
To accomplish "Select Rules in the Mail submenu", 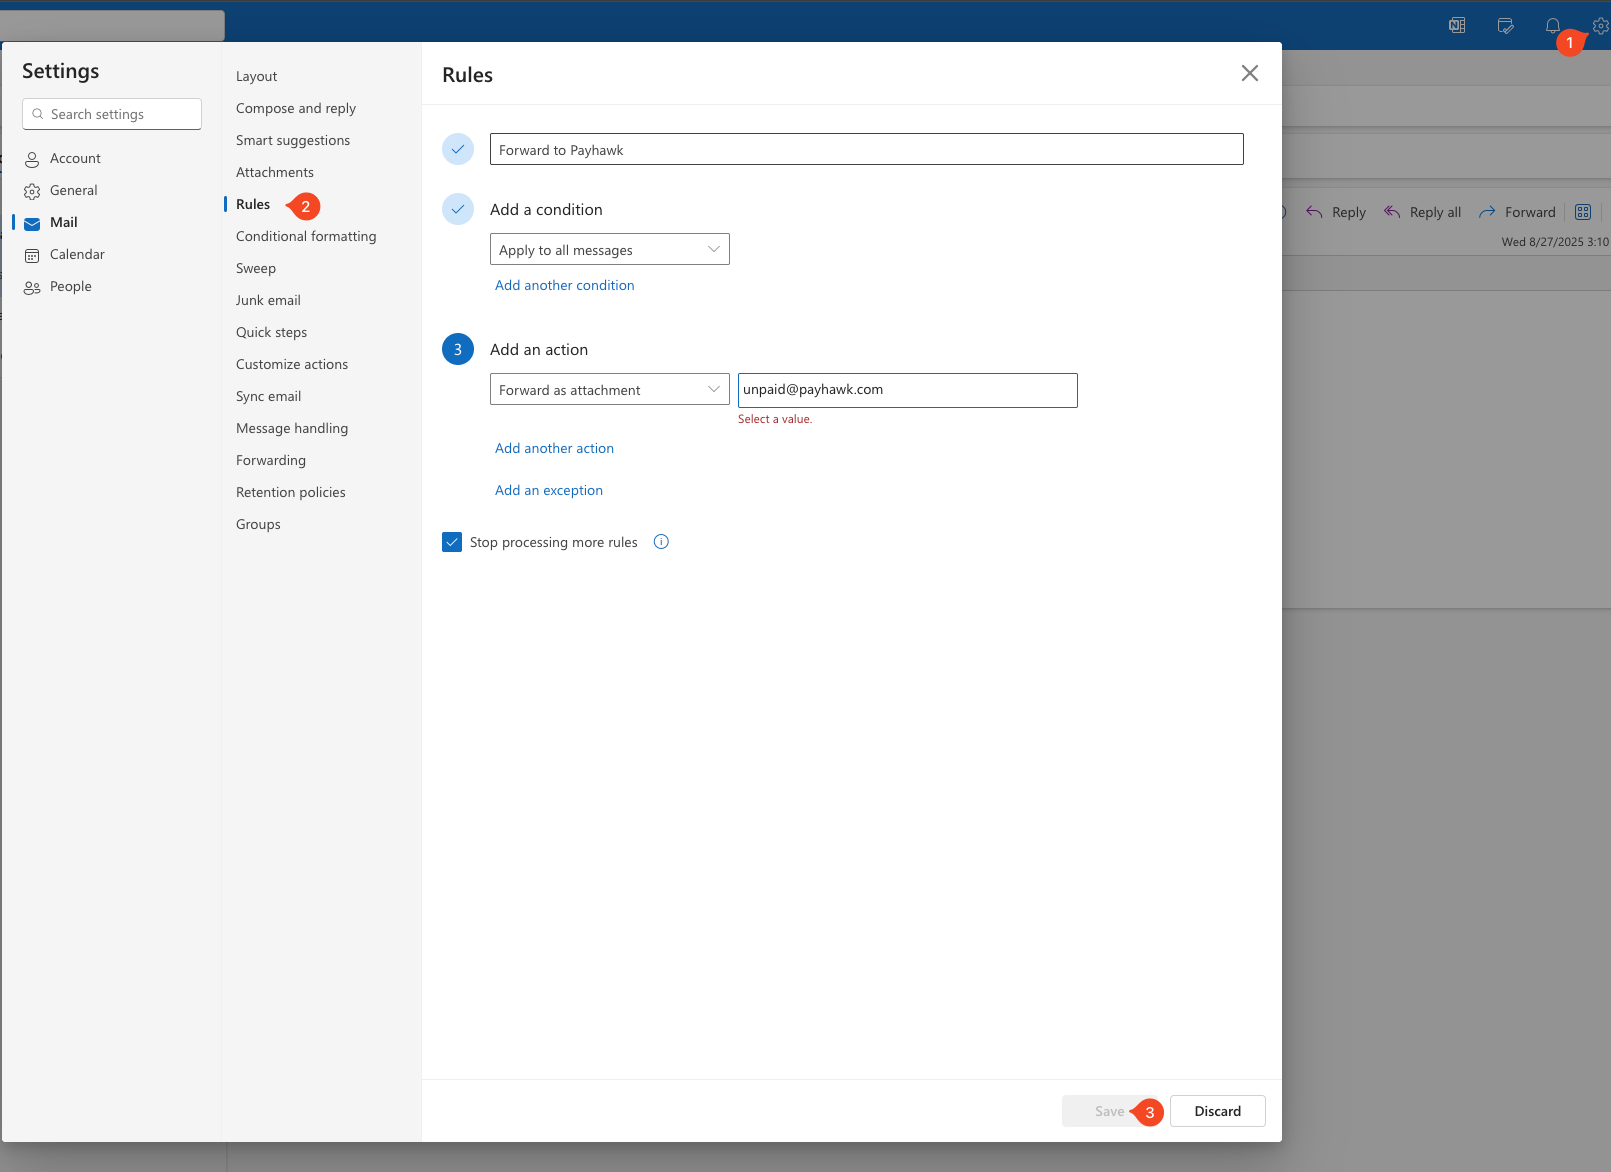I will click(x=253, y=204).
